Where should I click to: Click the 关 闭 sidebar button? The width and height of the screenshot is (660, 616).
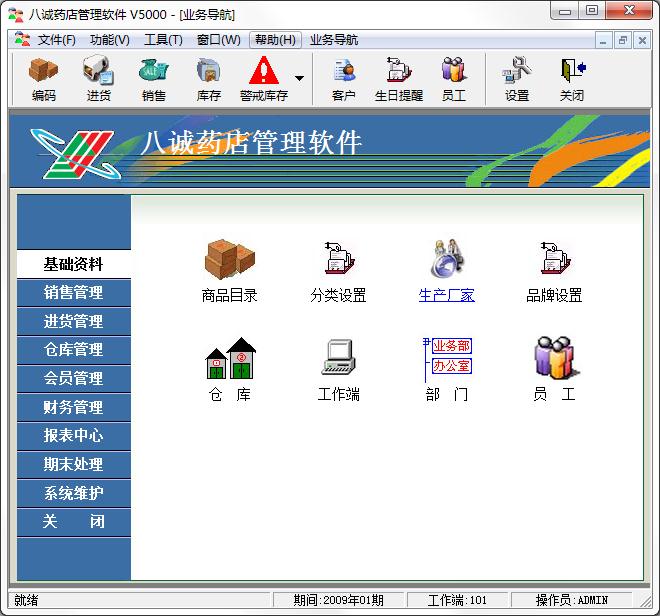point(74,521)
